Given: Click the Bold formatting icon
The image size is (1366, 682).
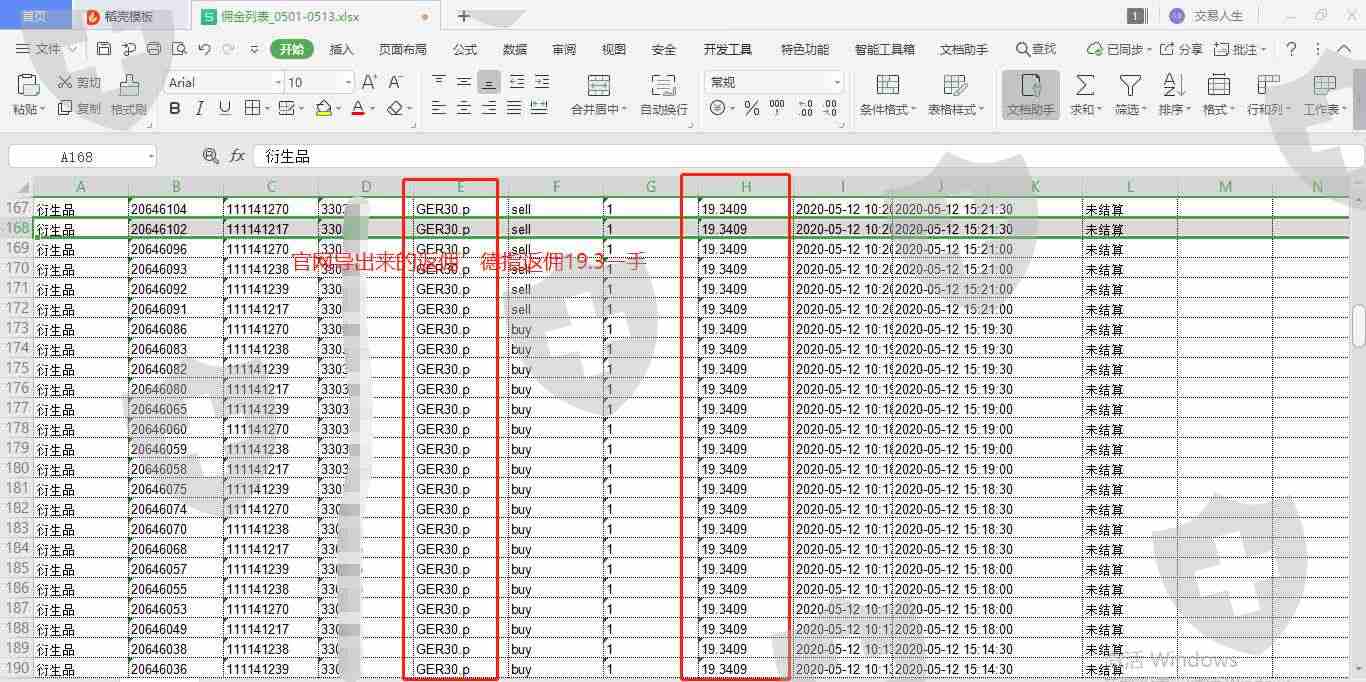Looking at the screenshot, I should click(175, 108).
